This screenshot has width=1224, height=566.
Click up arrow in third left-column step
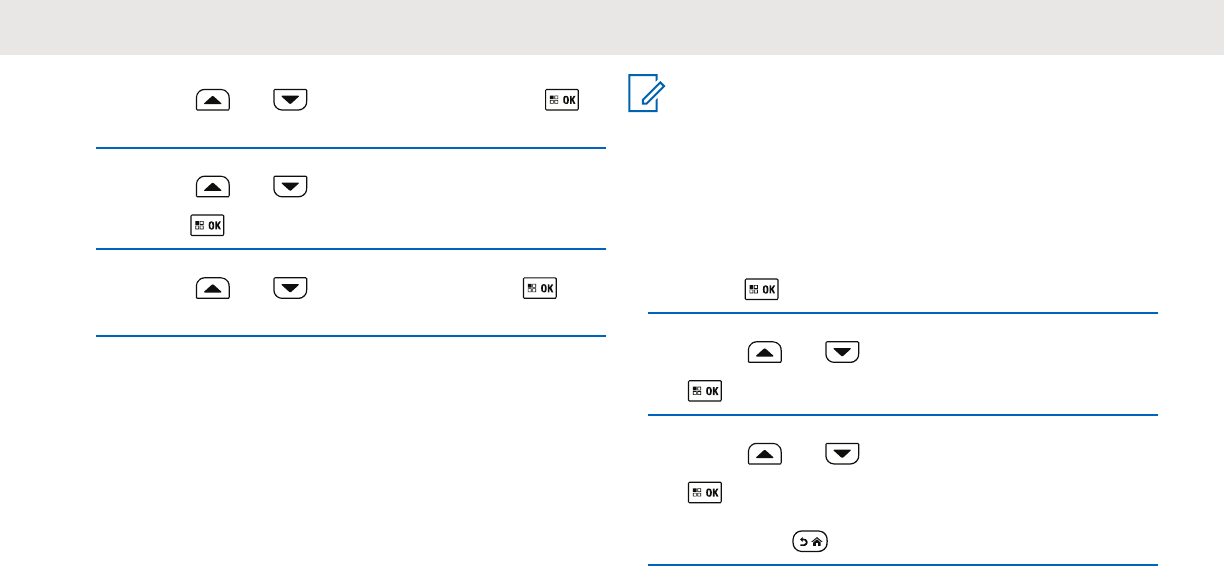(x=212, y=289)
